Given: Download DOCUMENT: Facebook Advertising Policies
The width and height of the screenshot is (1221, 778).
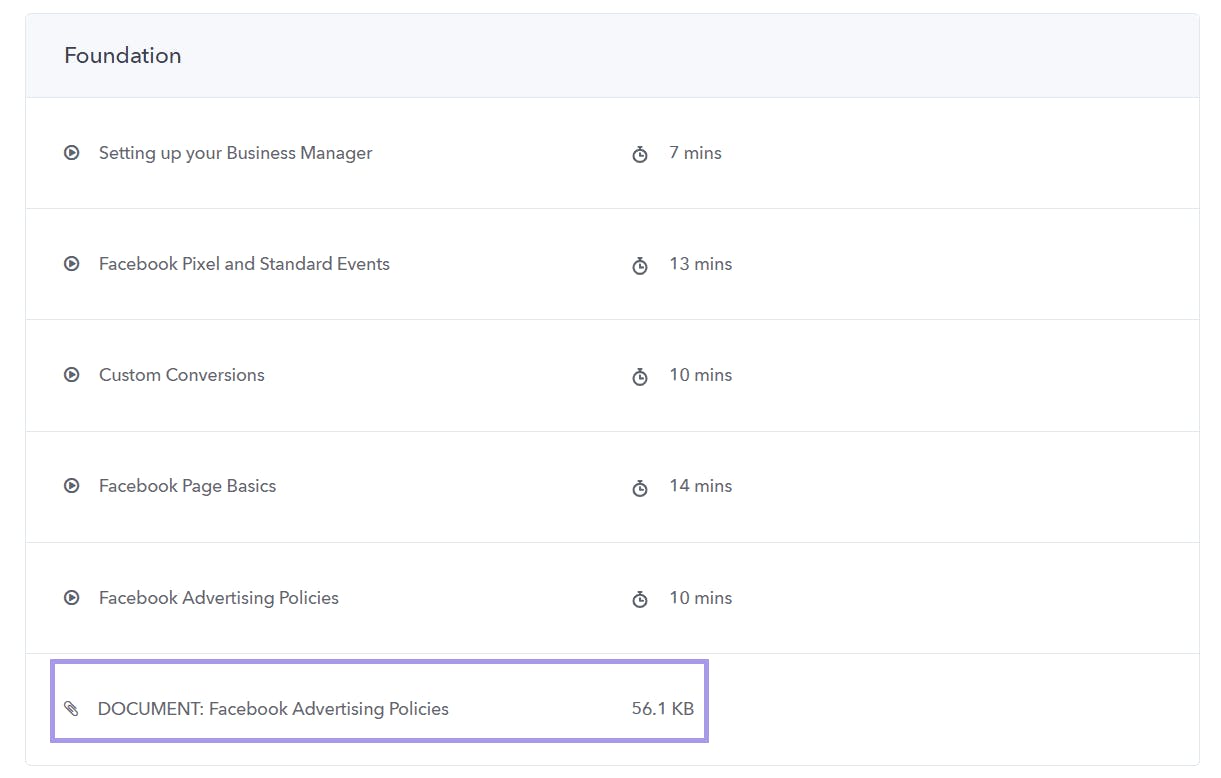Looking at the screenshot, I should (x=273, y=709).
